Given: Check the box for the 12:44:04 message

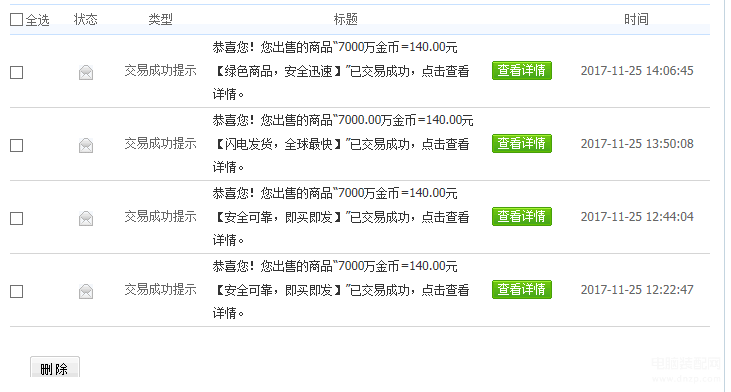Looking at the screenshot, I should [x=16, y=219].
